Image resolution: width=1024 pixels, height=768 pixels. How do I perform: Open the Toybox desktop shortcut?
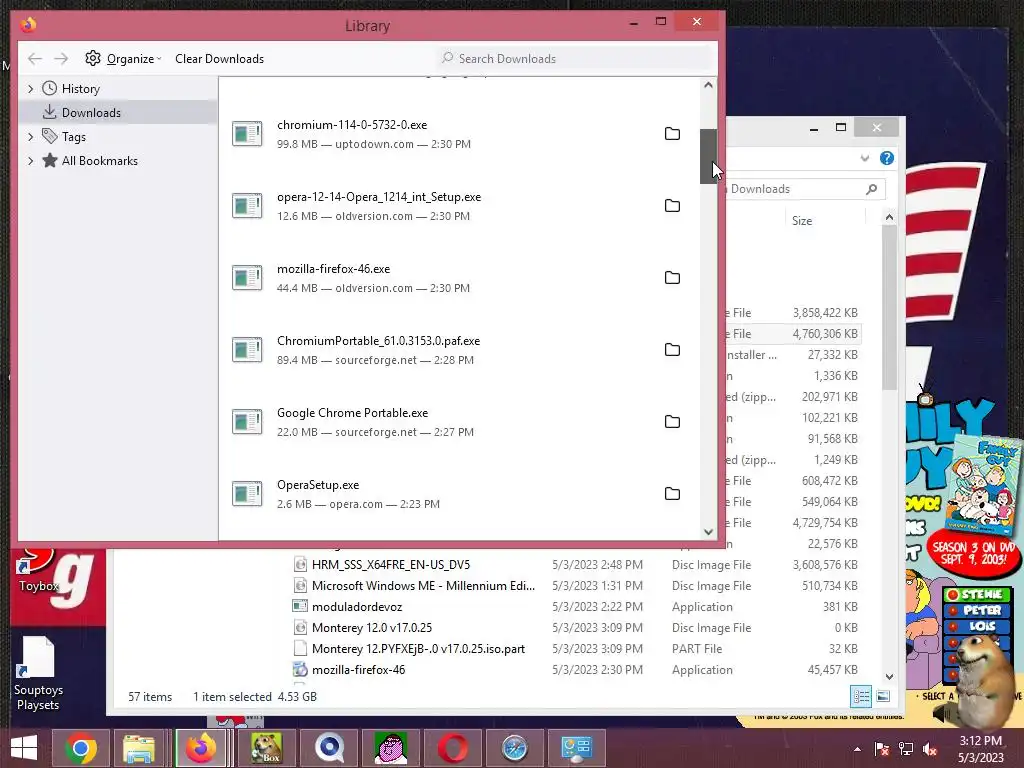tap(39, 571)
